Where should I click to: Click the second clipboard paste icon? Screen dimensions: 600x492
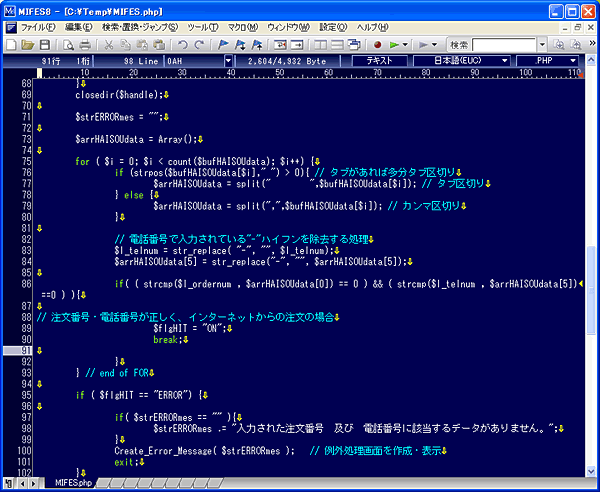click(x=159, y=45)
